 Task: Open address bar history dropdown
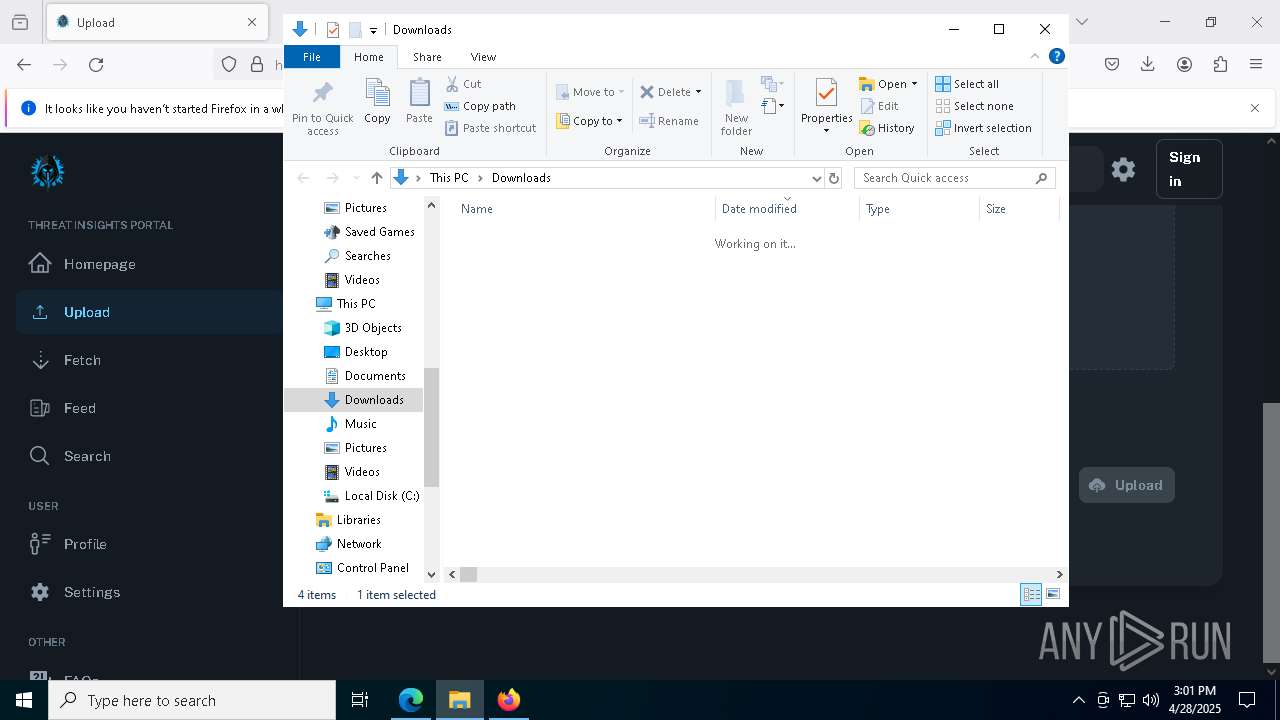click(817, 178)
